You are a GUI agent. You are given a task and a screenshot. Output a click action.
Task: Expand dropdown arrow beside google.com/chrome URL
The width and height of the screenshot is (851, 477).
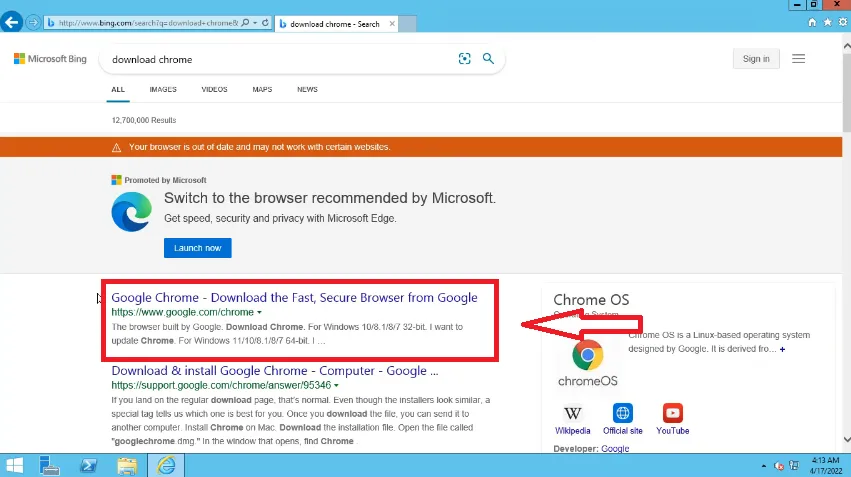point(259,313)
